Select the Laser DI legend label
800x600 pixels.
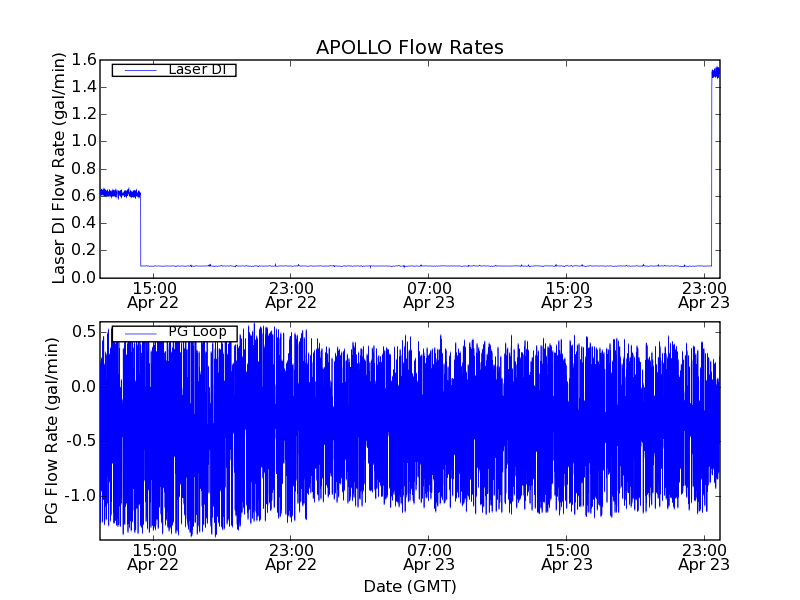click(x=195, y=69)
